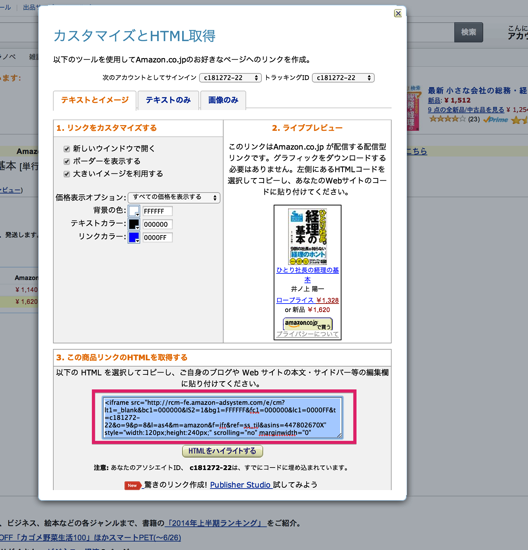Click the author name 井ノ上 陽一
The height and width of the screenshot is (550, 528).
coord(307,289)
